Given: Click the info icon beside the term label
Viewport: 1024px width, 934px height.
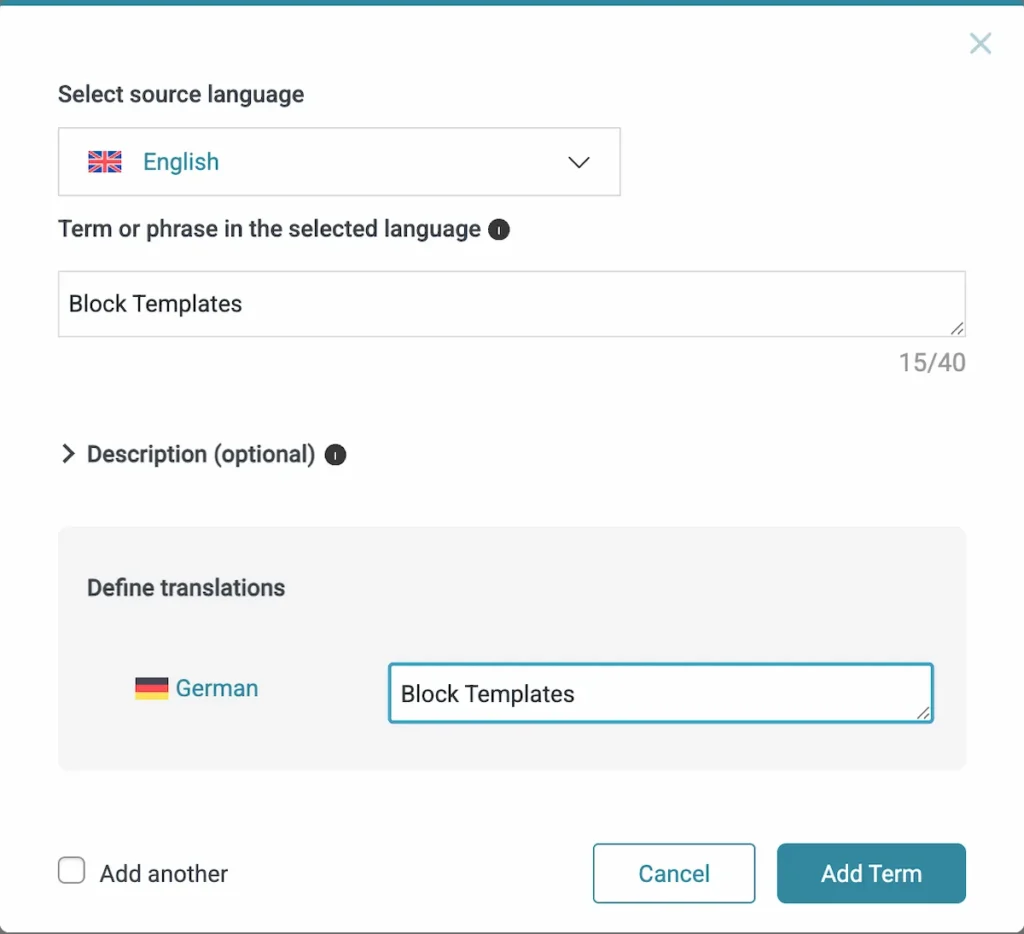Looking at the screenshot, I should coord(499,229).
